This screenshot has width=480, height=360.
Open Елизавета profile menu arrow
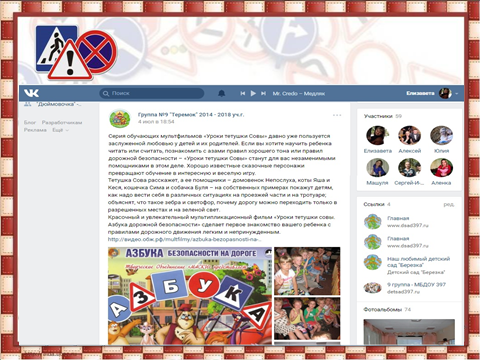point(457,94)
